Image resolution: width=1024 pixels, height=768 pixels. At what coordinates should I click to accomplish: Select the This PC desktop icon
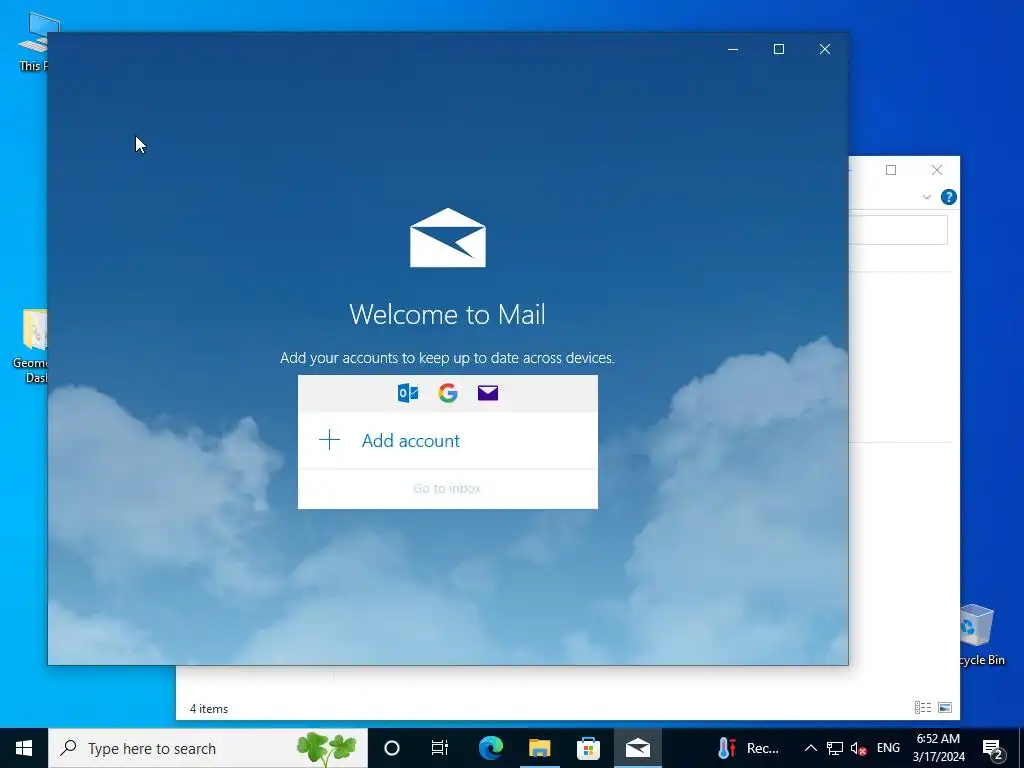point(34,42)
